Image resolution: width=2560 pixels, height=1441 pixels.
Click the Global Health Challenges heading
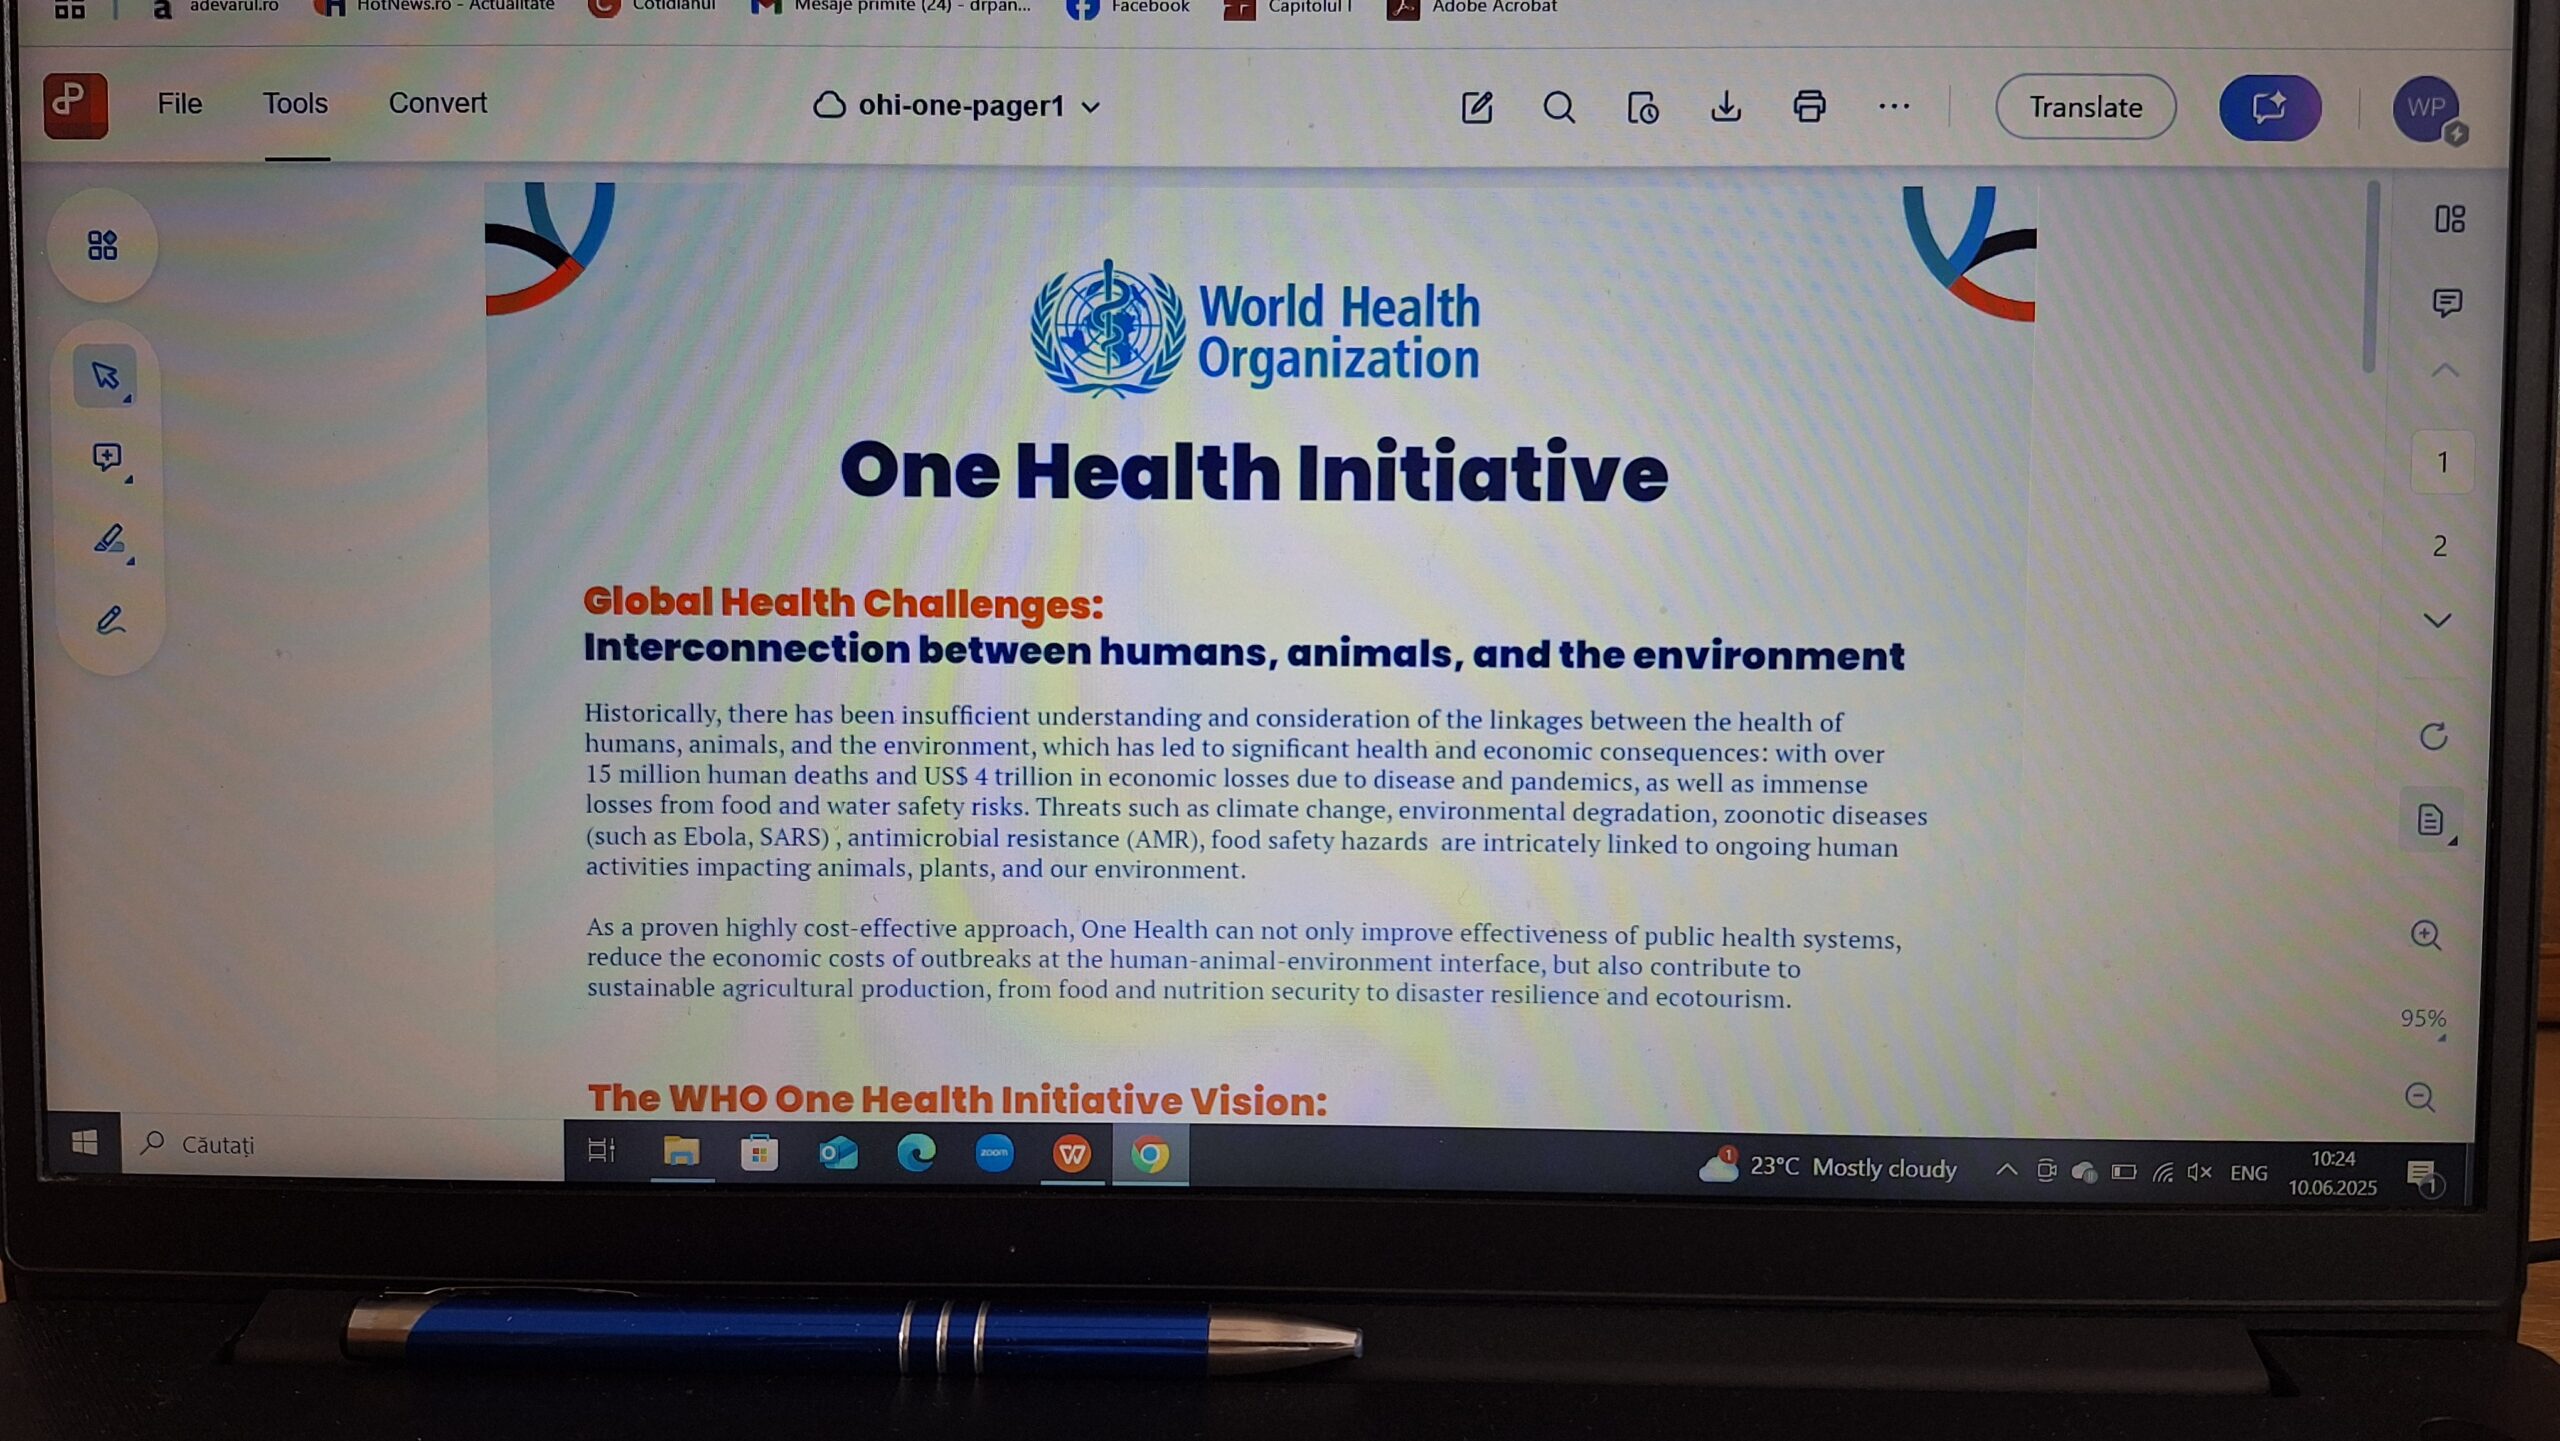(843, 603)
